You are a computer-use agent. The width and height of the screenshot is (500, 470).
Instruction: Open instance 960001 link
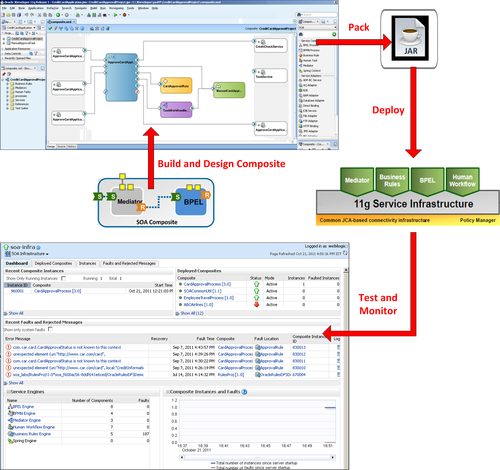[x=17, y=291]
